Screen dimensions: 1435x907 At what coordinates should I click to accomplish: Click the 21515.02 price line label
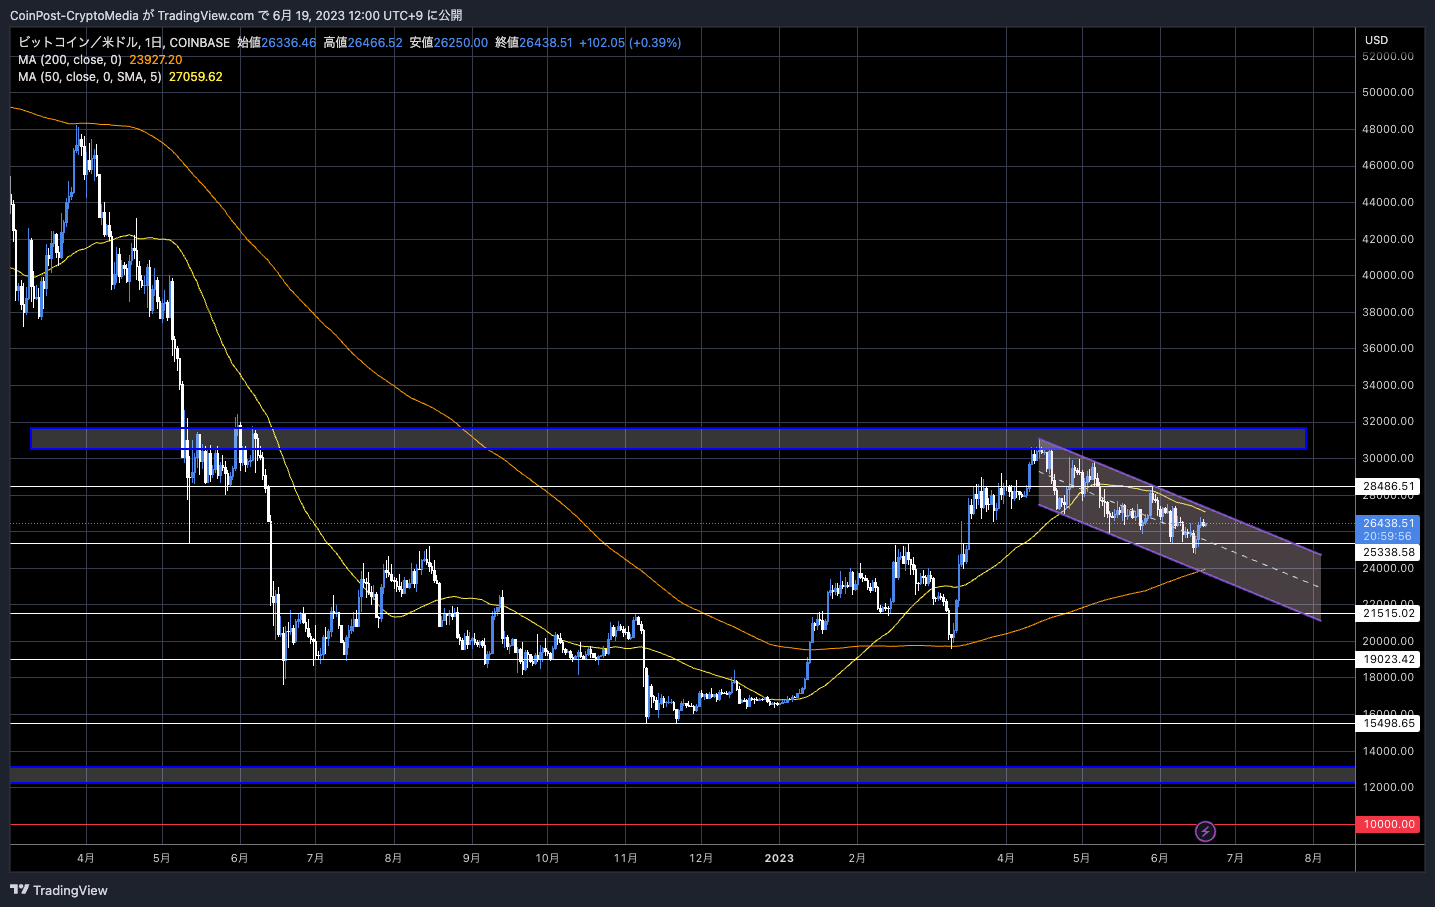1389,613
